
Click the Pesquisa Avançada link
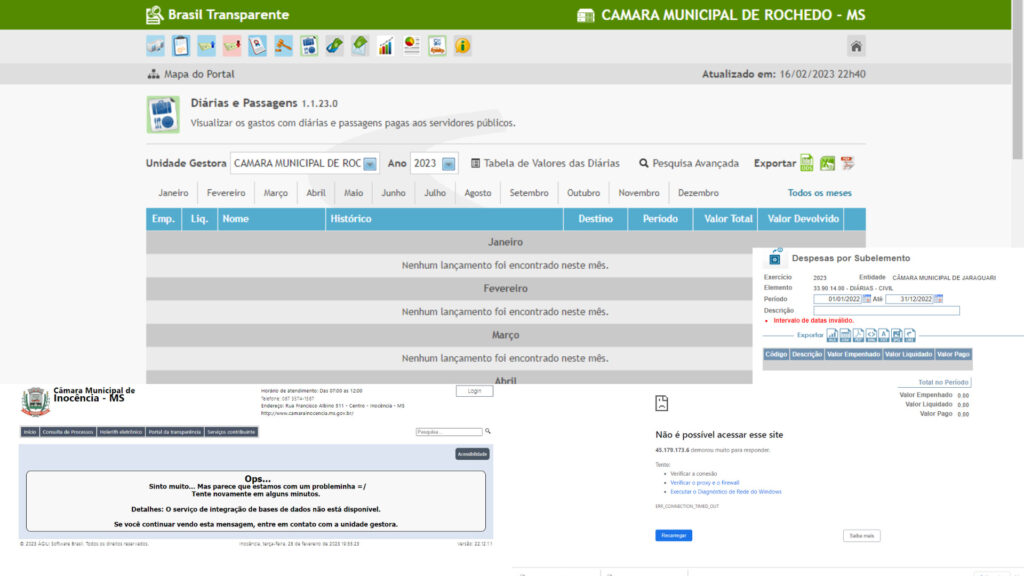coord(689,163)
